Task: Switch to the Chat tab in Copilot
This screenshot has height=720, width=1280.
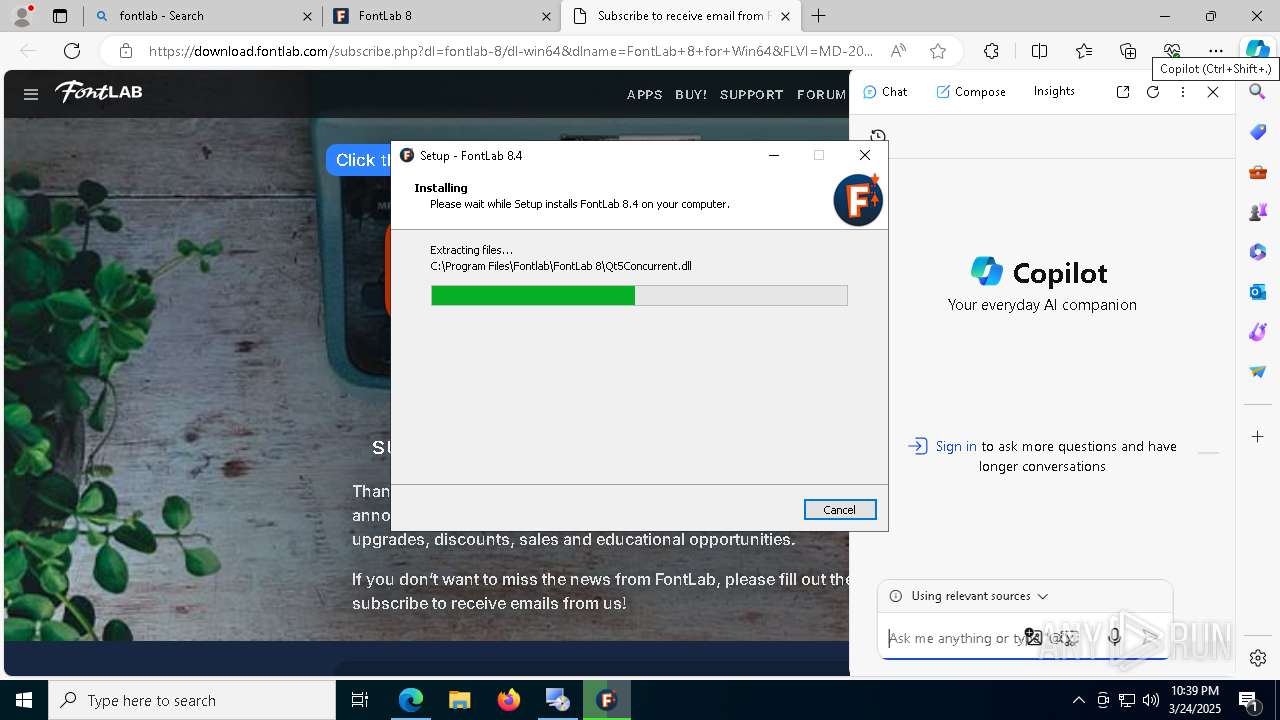Action: 885,92
